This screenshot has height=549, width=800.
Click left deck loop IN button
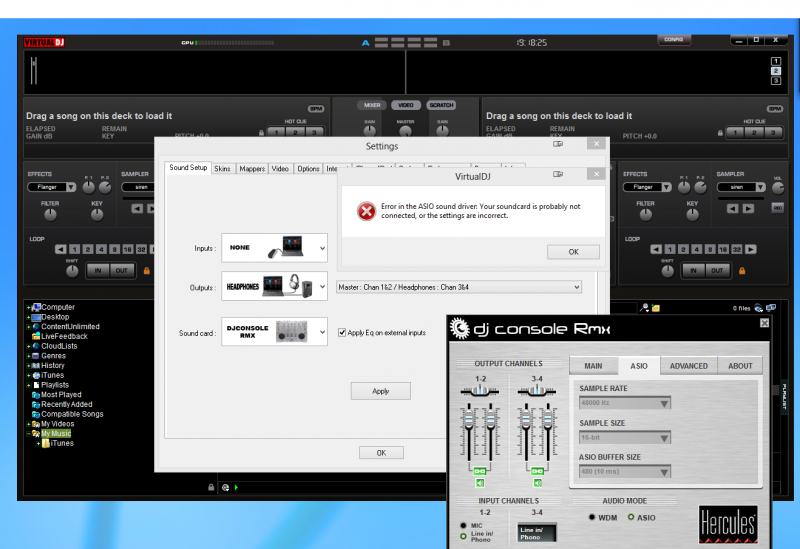pyautogui.click(x=97, y=270)
